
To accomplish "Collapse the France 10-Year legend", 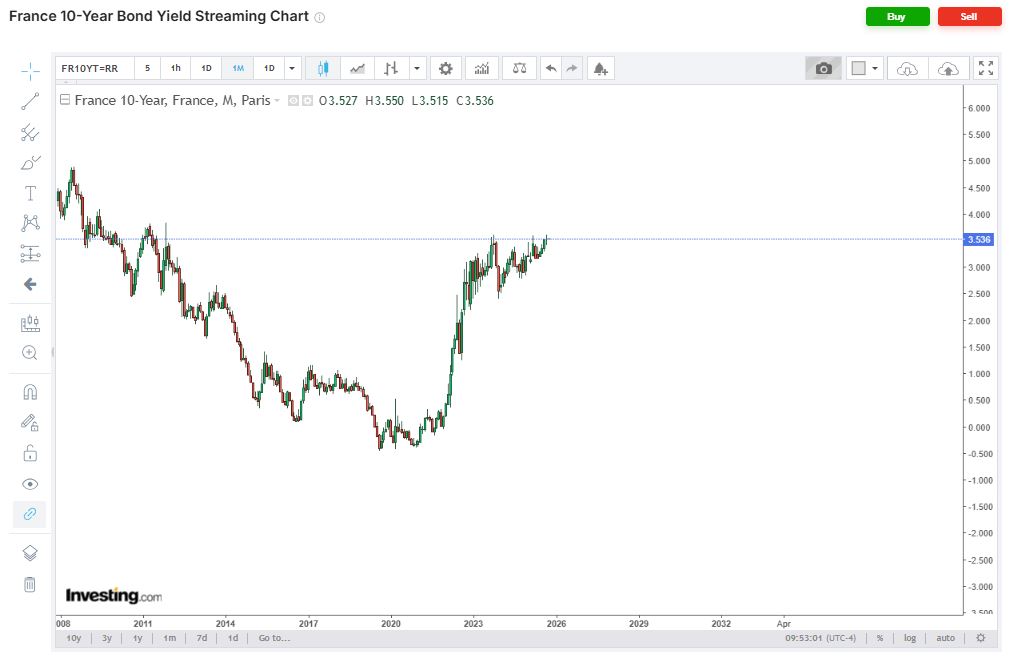I will 65,100.
